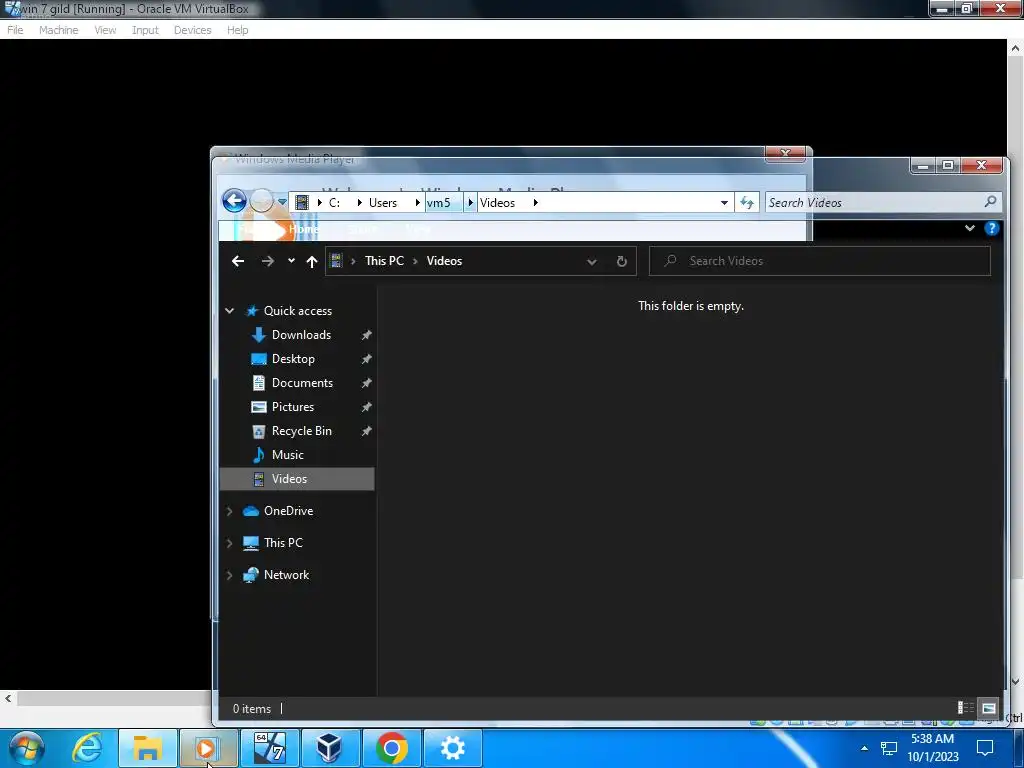Image resolution: width=1024 pixels, height=768 pixels.
Task: Open Pictures in Quick access
Action: tap(293, 407)
